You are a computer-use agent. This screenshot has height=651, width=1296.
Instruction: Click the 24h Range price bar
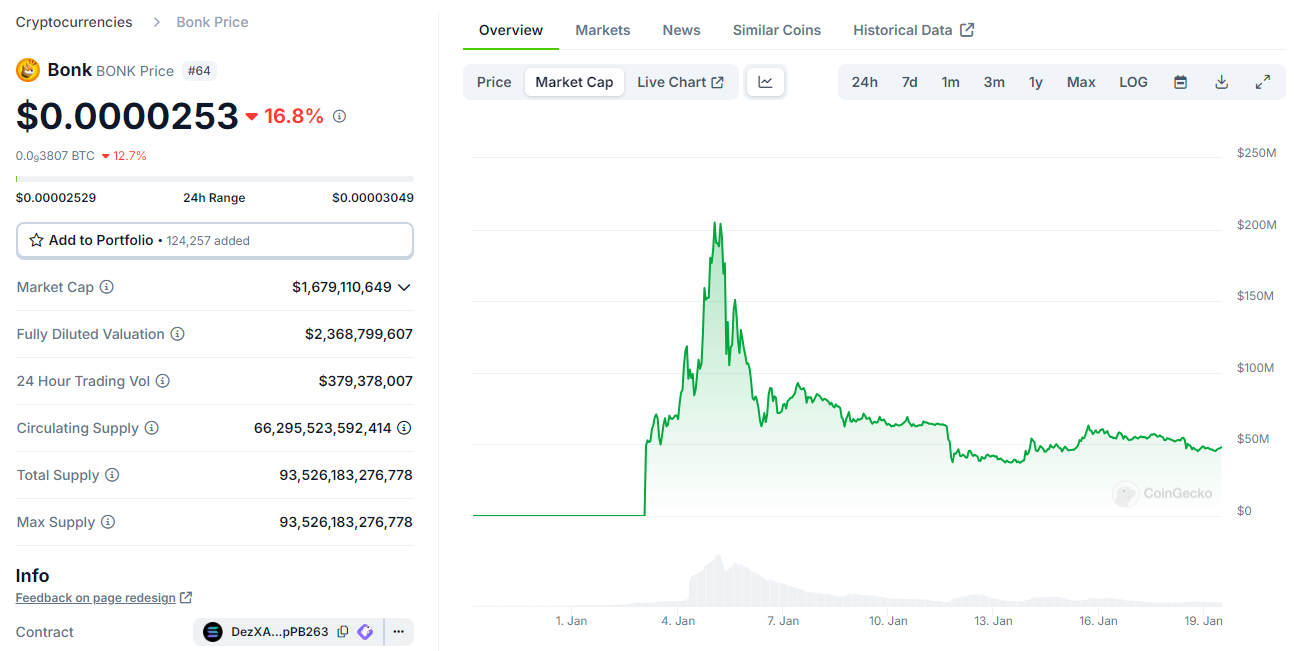[x=215, y=179]
